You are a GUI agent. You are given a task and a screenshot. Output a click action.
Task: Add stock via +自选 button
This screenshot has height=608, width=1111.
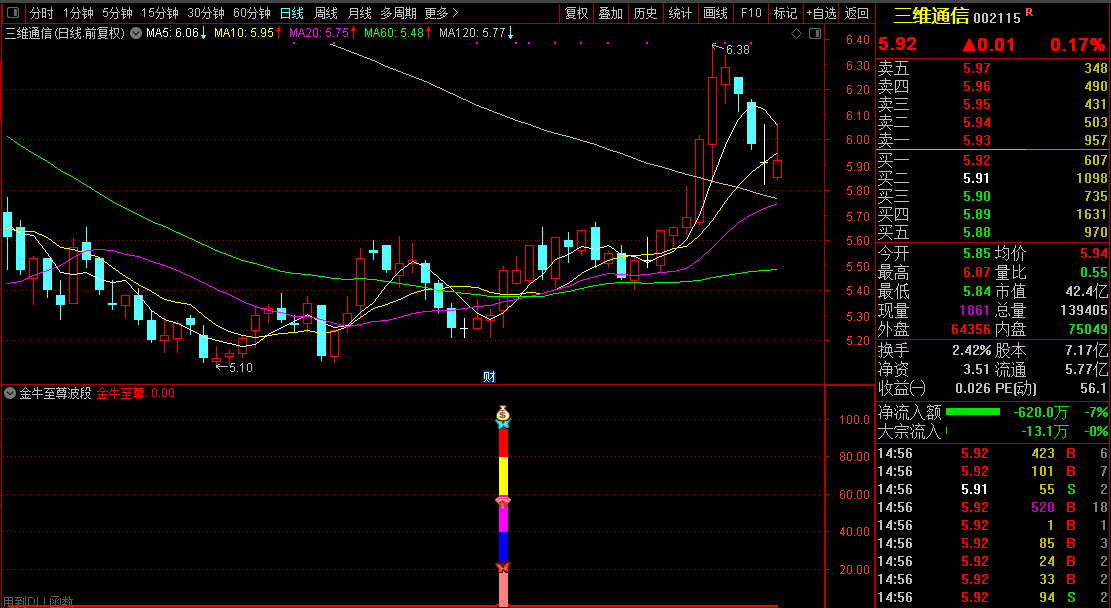(x=821, y=13)
